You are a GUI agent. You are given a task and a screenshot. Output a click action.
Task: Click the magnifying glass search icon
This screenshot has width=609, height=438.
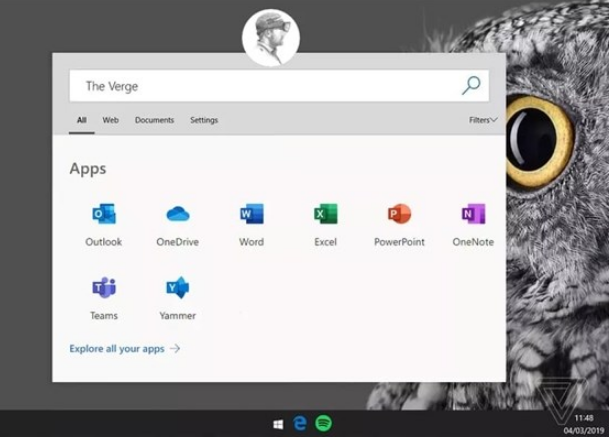pos(471,85)
